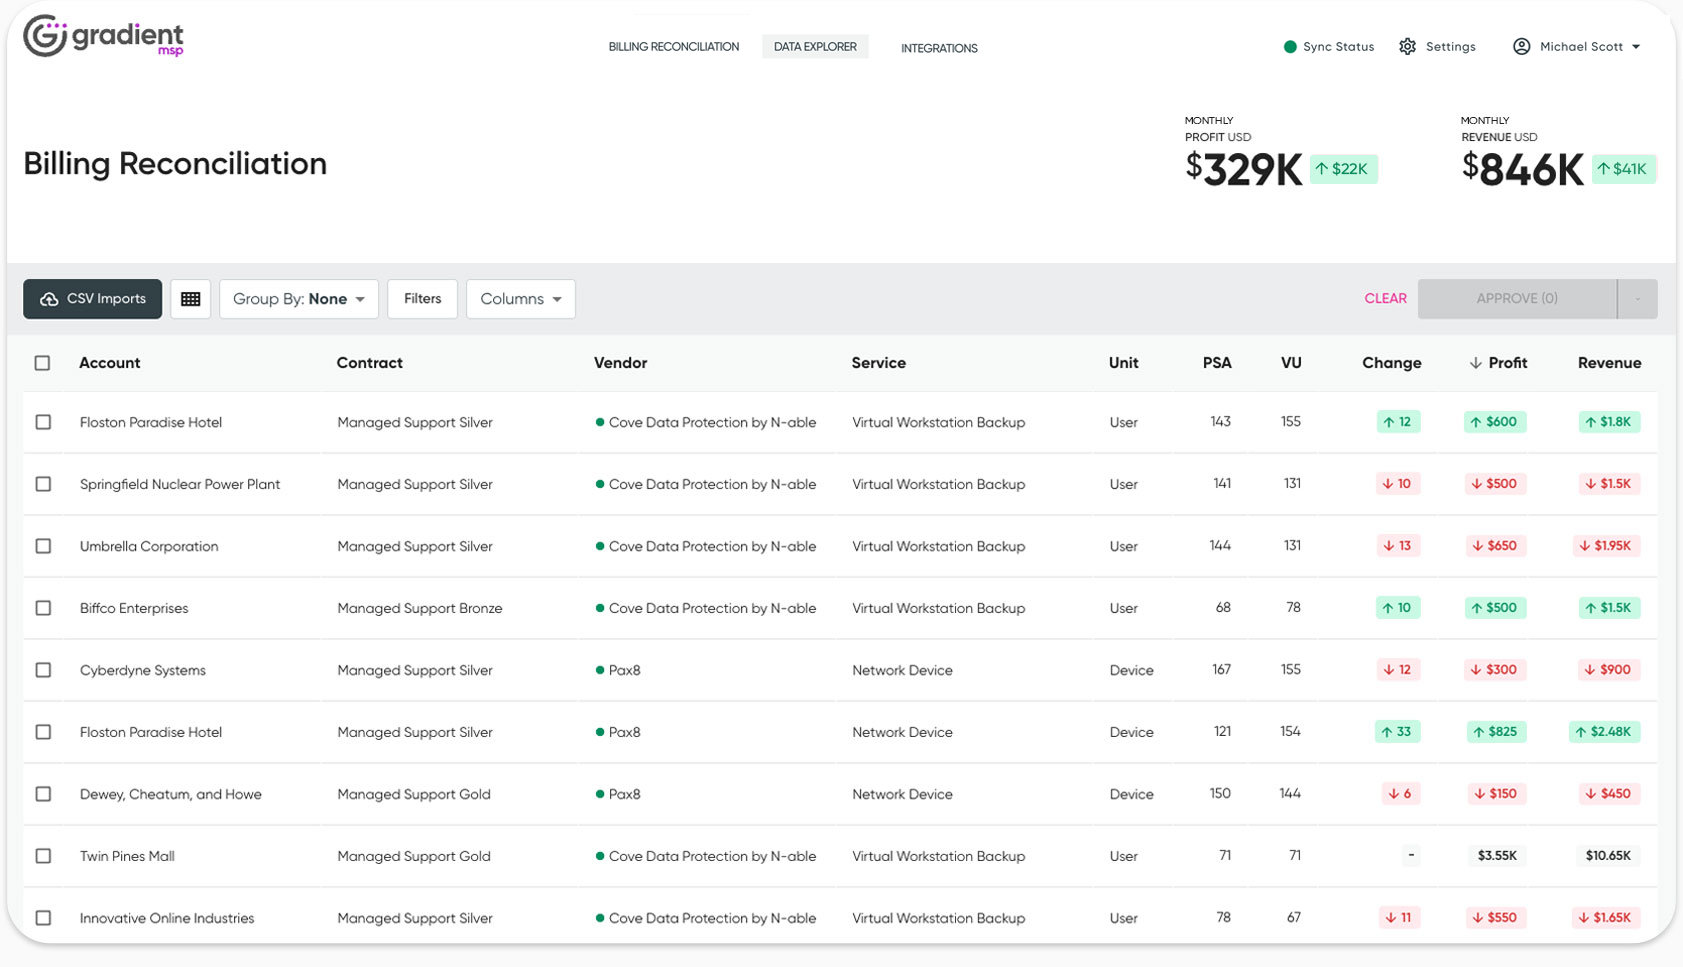Click the green change badge 33 in Floston Network Device row

[1397, 732]
